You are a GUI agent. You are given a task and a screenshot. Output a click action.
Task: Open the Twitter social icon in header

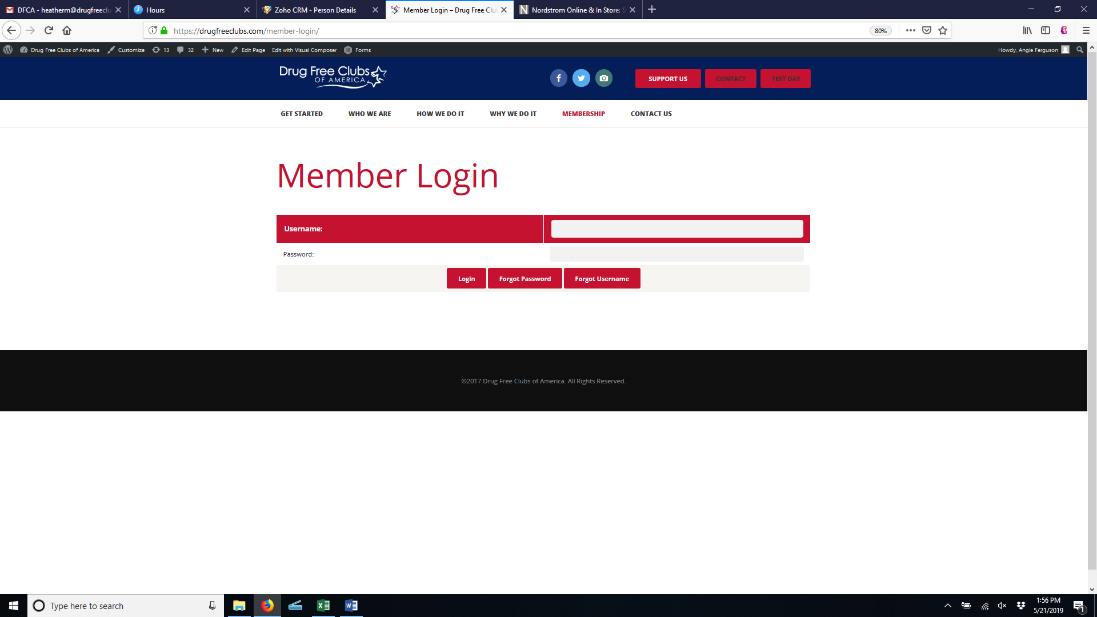click(x=581, y=78)
